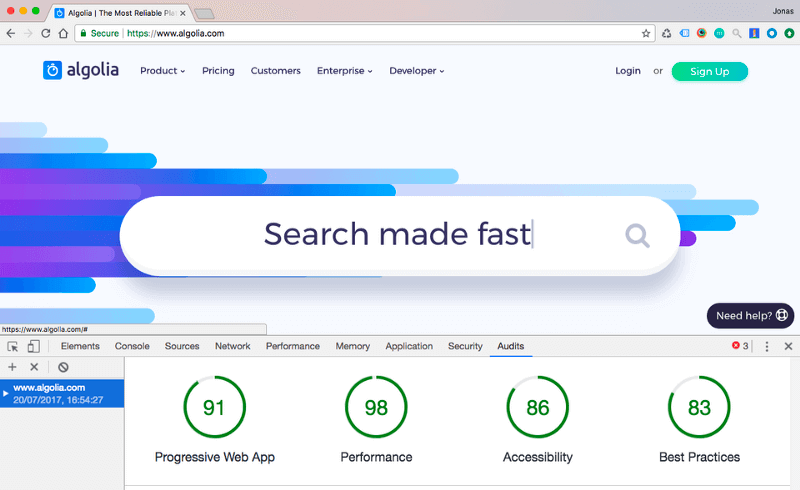Click the browser home icon

tap(63, 34)
